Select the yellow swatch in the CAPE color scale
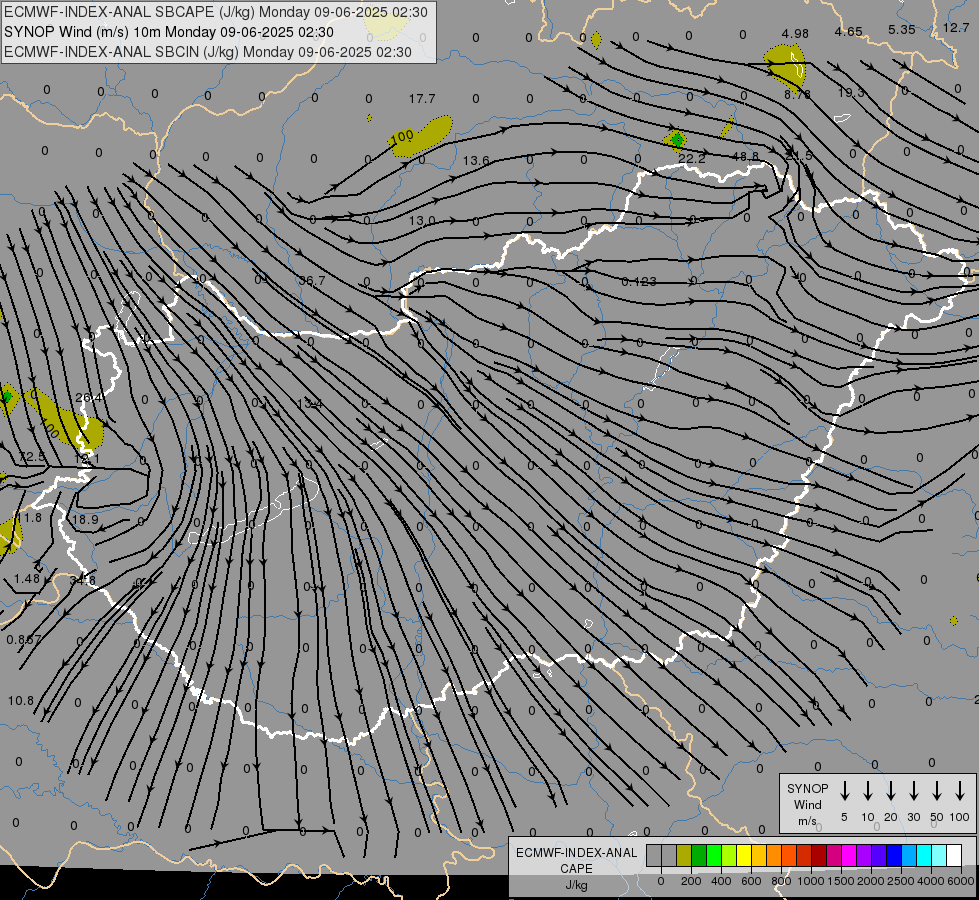The image size is (979, 900). coord(744,856)
